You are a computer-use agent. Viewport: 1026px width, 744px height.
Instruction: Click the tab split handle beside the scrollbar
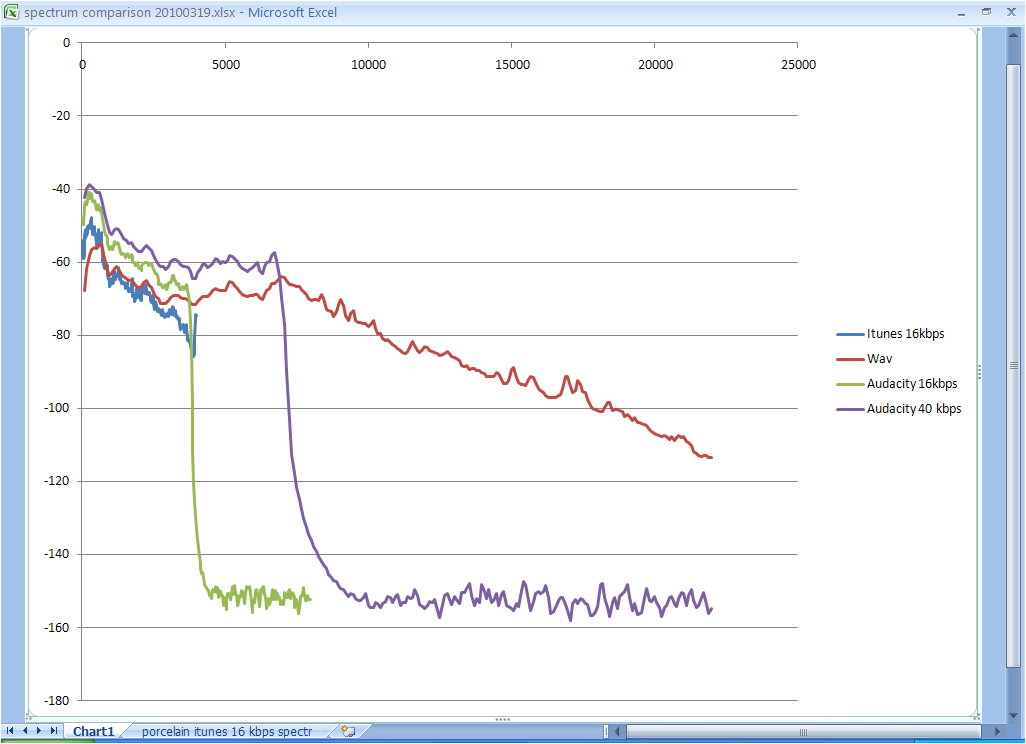pyautogui.click(x=606, y=732)
